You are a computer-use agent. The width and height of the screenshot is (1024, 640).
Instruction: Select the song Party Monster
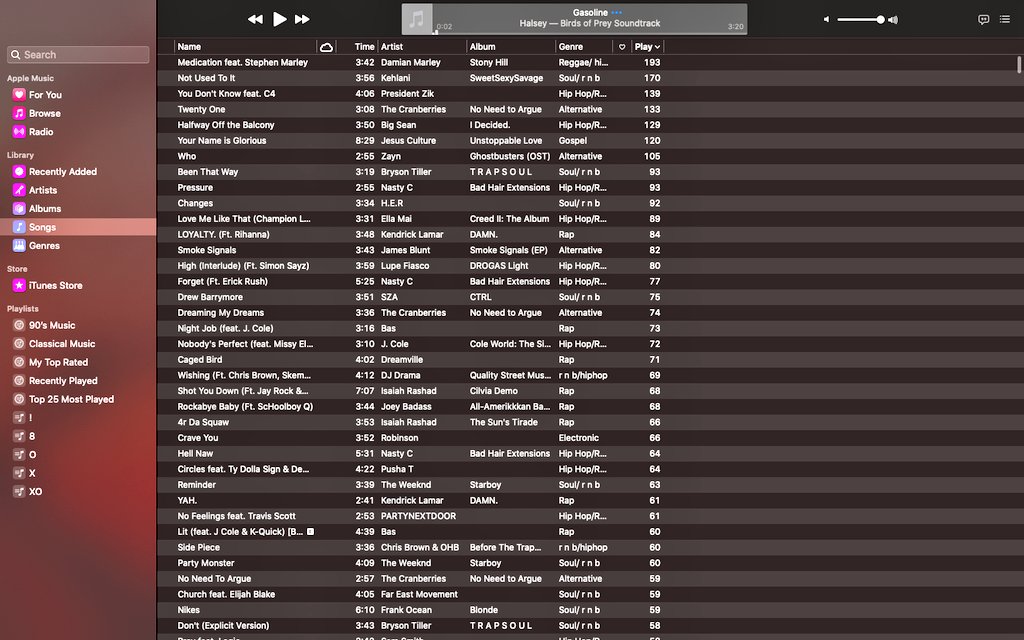pos(206,564)
